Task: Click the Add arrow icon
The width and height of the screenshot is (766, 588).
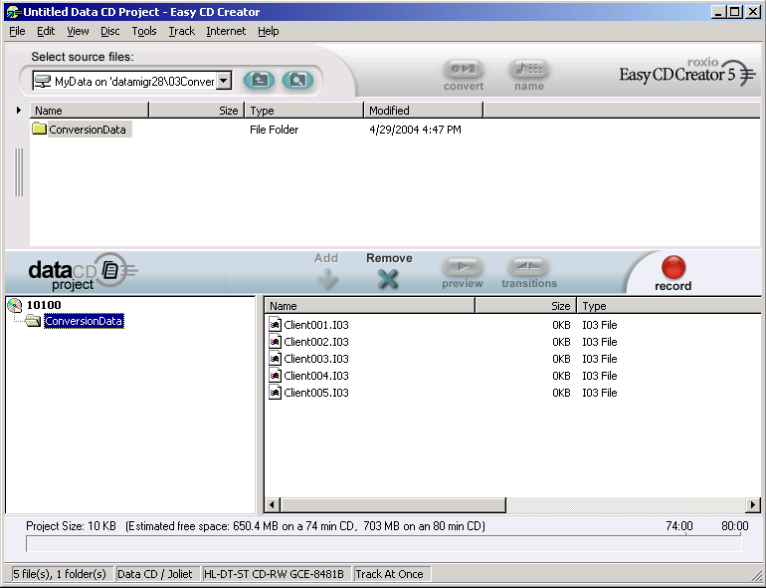Action: [x=327, y=280]
